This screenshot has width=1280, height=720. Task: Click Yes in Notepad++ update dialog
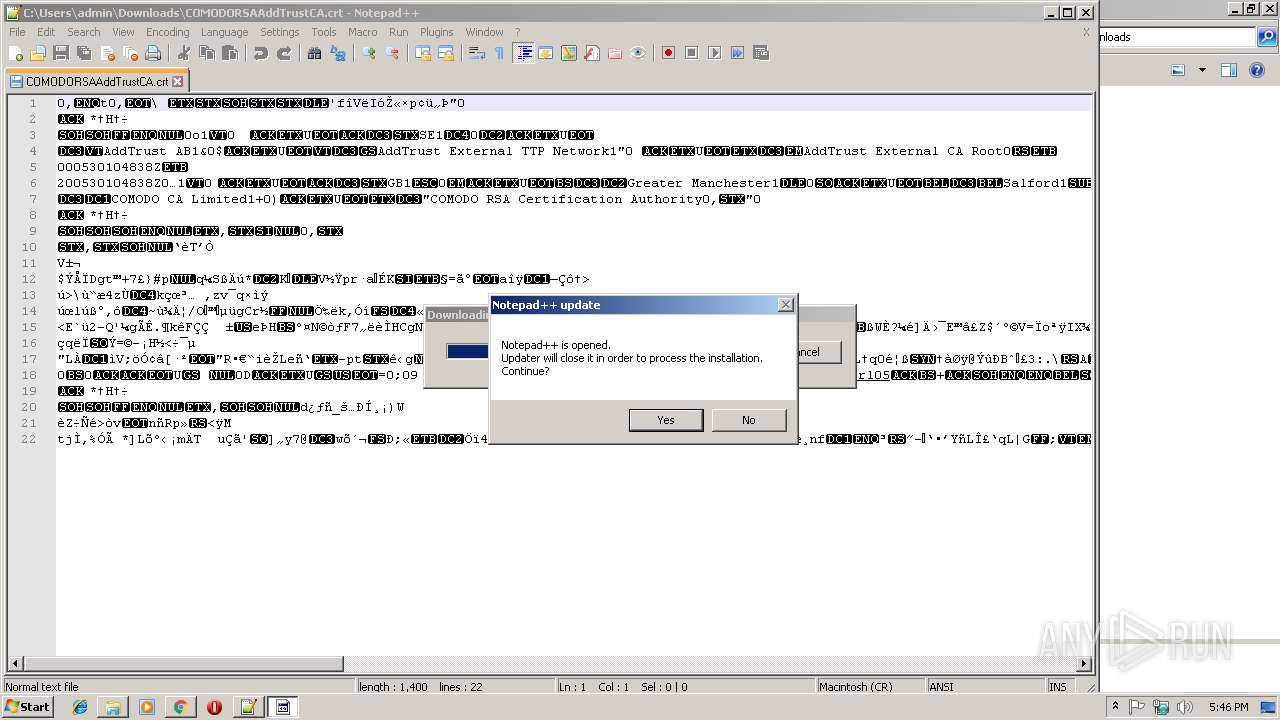coord(666,420)
